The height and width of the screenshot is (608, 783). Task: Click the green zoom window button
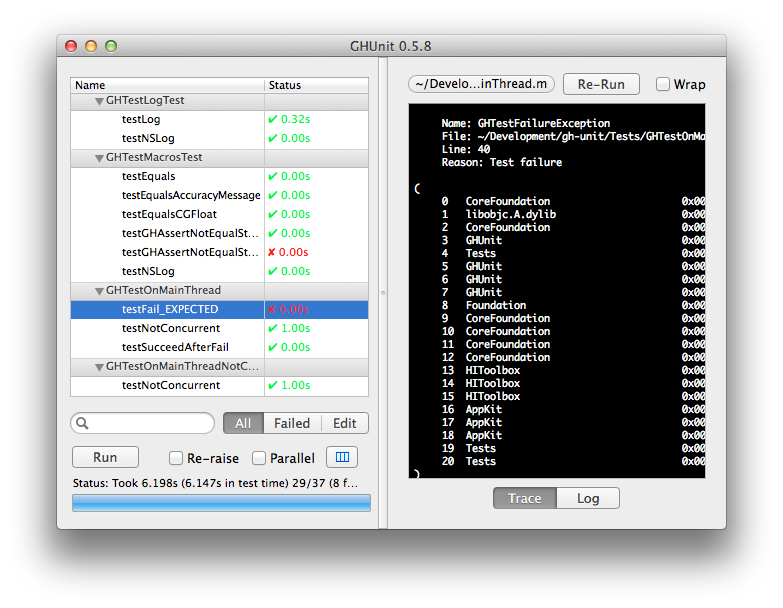[x=111, y=46]
